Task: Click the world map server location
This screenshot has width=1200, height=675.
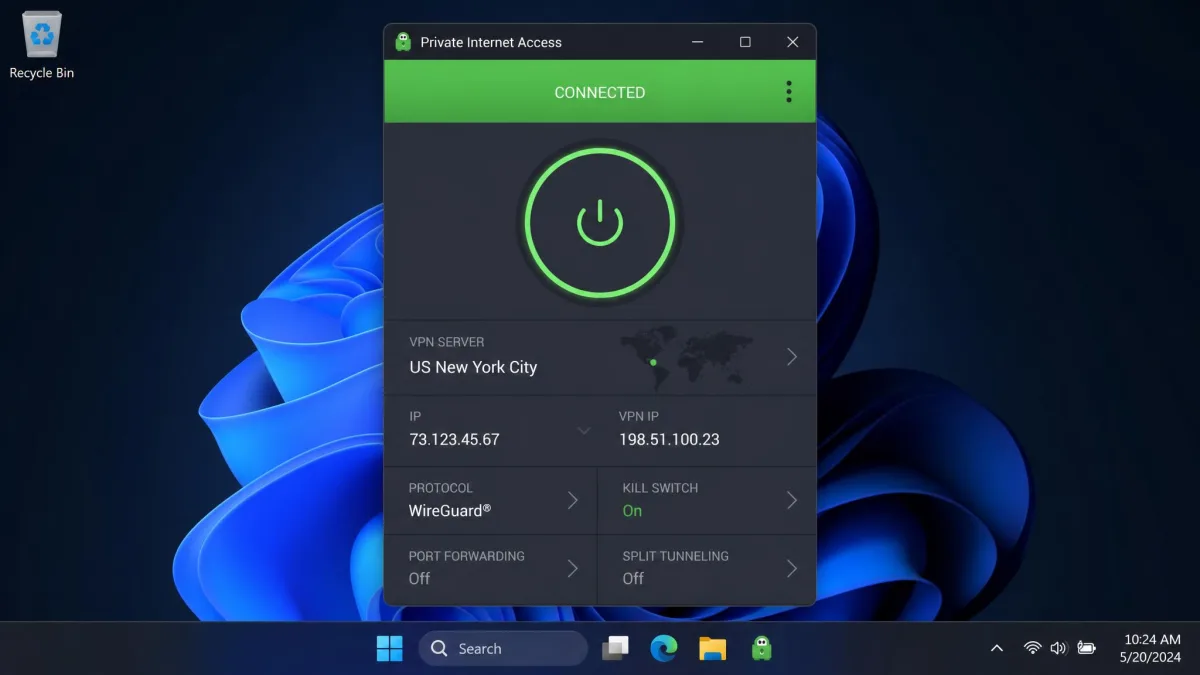Action: 686,357
